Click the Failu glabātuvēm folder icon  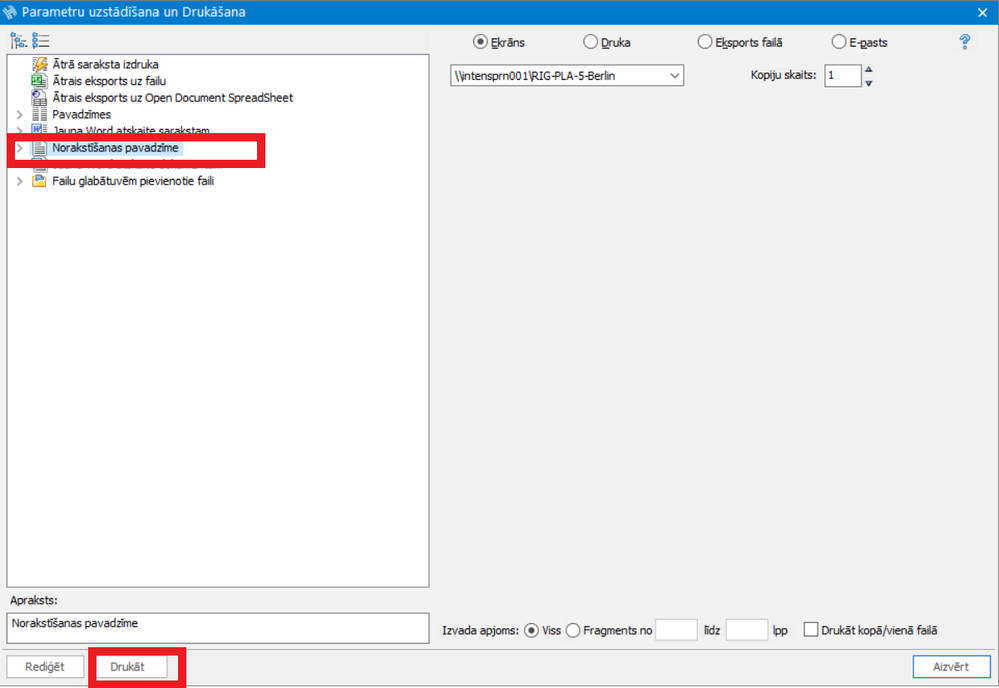pos(40,181)
